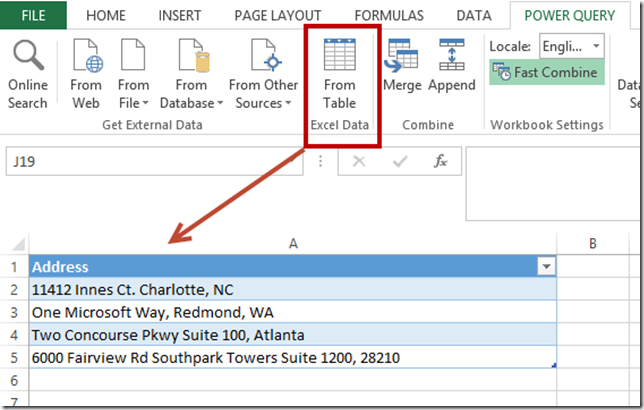Open Online Search in Power Query
This screenshot has height=410, width=644.
click(x=28, y=74)
